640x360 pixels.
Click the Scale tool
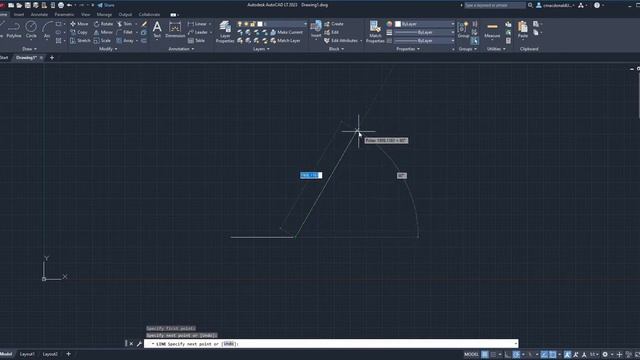coord(102,41)
